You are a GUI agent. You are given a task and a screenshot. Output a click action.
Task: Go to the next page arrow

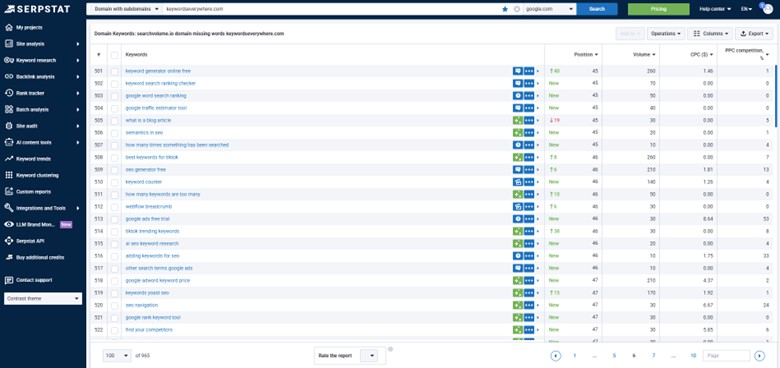[759, 356]
